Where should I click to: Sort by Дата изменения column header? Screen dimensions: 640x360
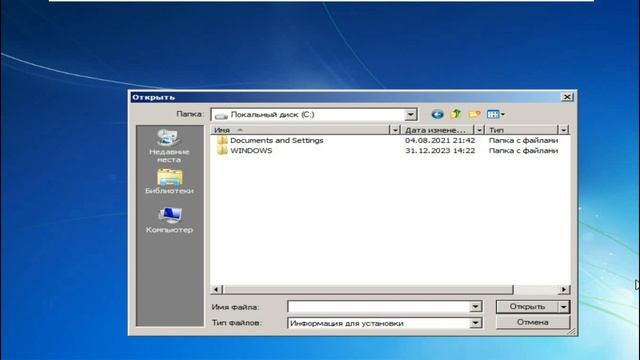[x=438, y=130]
